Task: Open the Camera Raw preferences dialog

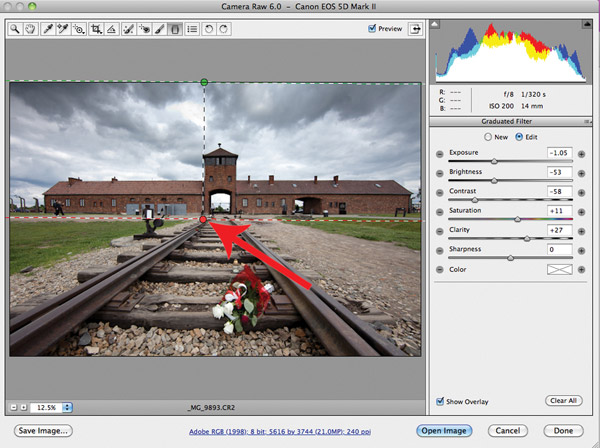Action: point(192,29)
